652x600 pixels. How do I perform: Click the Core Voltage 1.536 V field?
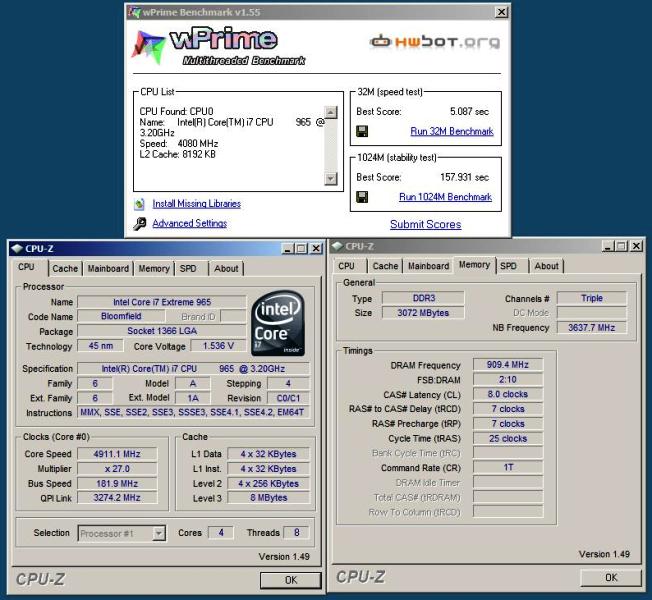[x=218, y=346]
